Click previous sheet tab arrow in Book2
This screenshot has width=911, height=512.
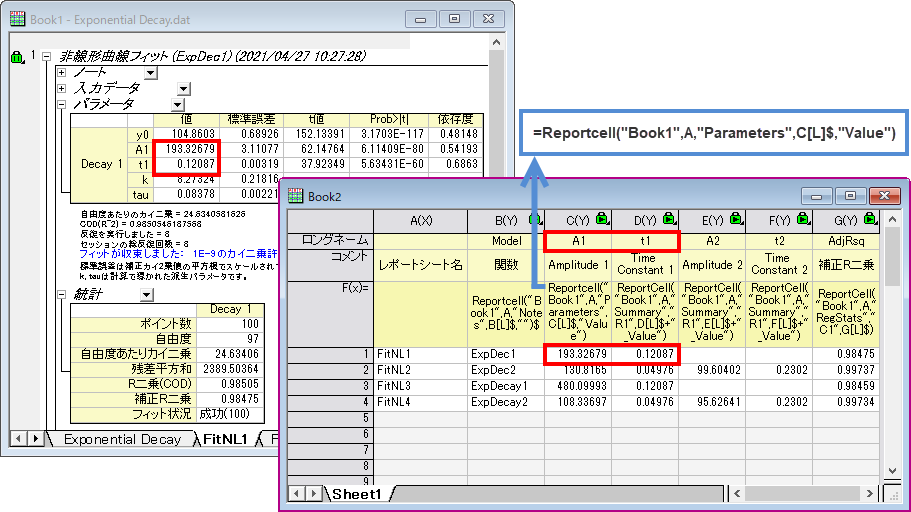(297, 494)
